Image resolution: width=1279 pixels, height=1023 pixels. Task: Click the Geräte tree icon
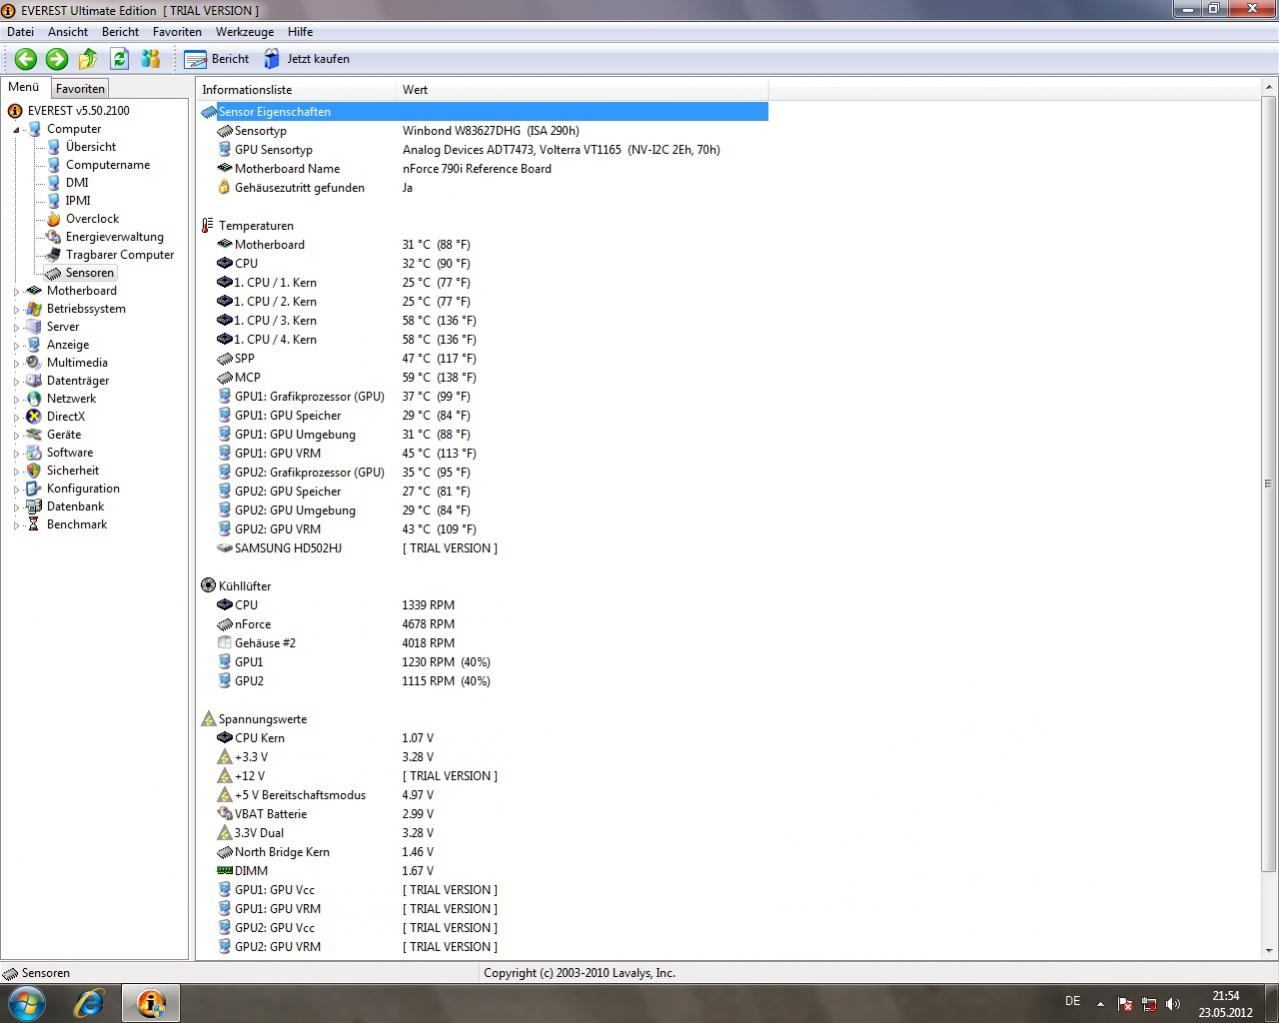[34, 435]
